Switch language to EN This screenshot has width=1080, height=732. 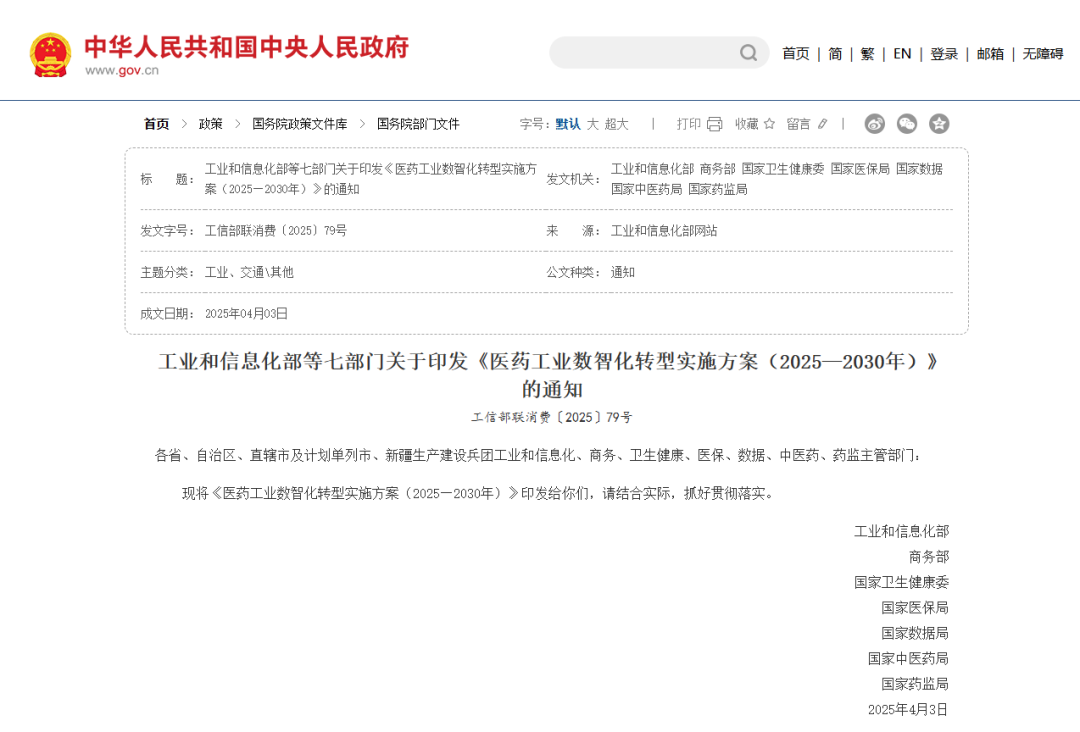point(902,54)
